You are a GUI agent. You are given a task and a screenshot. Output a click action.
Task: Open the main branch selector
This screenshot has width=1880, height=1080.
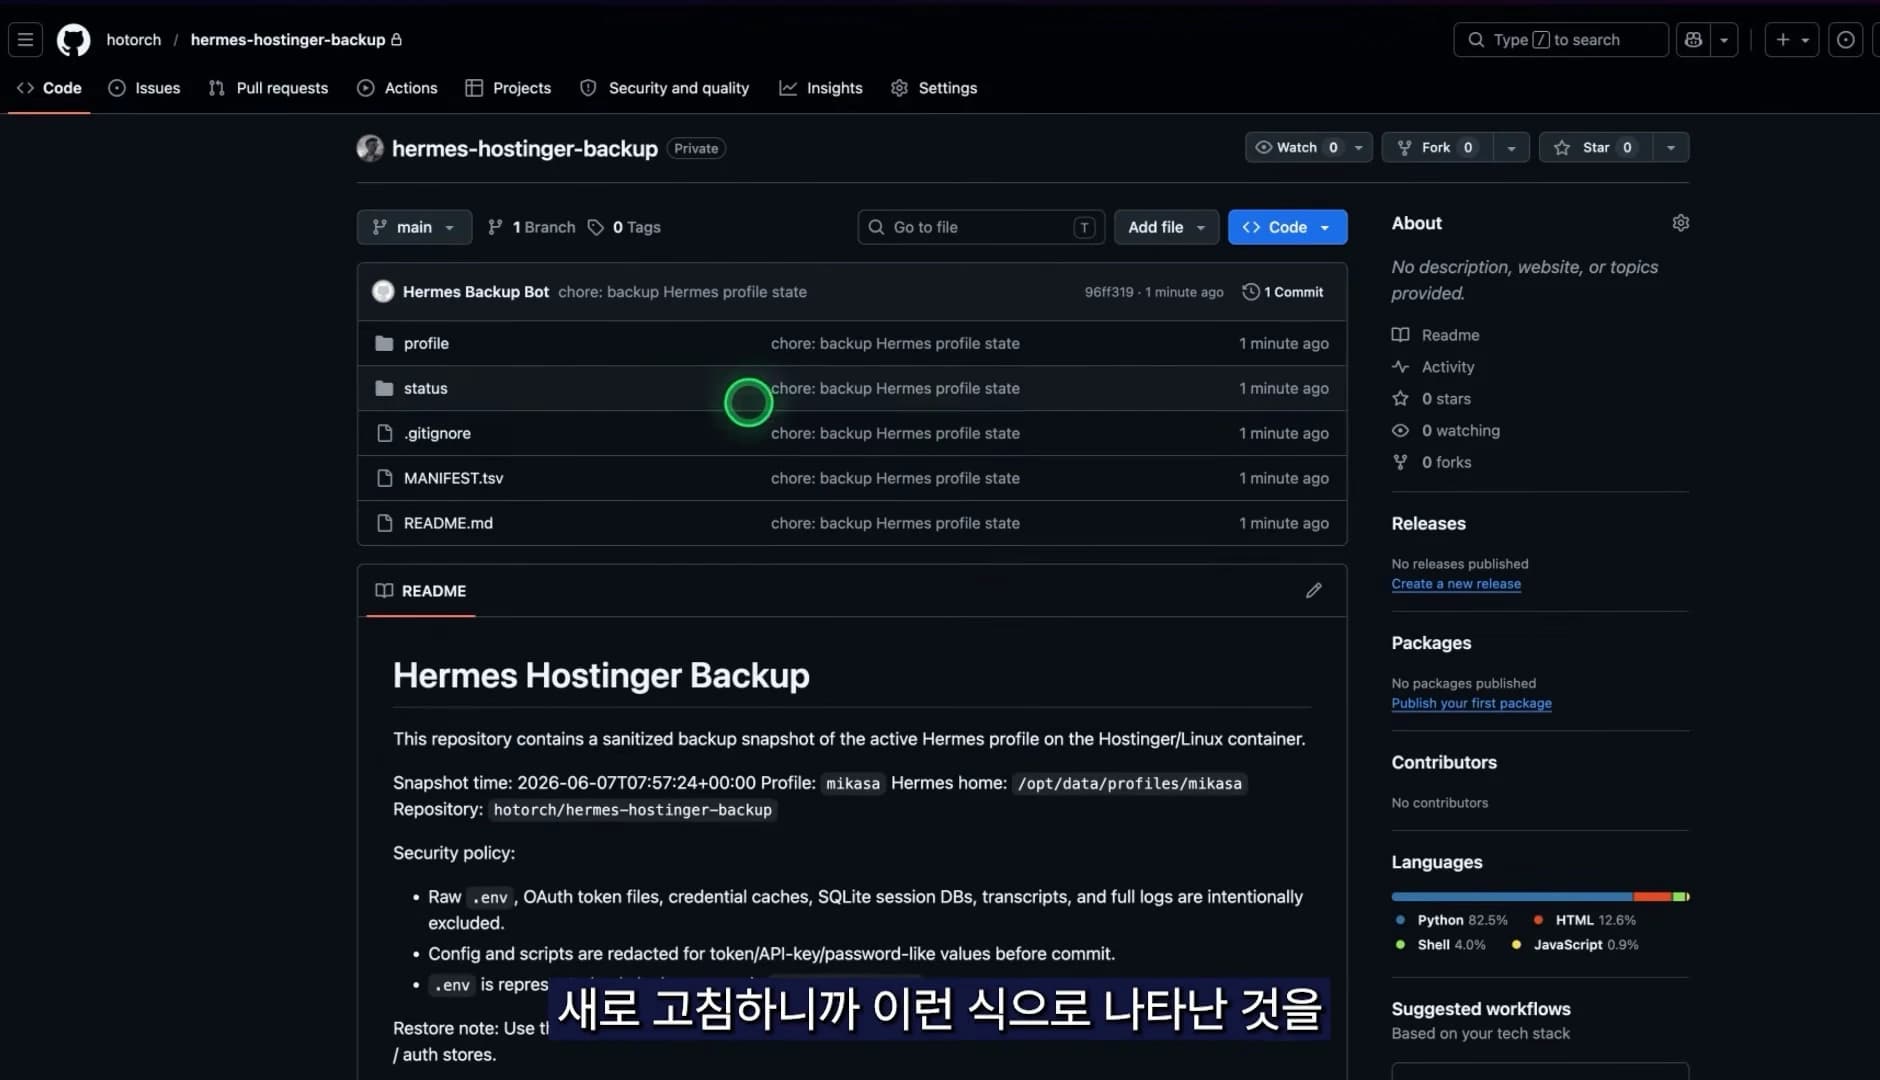[x=414, y=227]
